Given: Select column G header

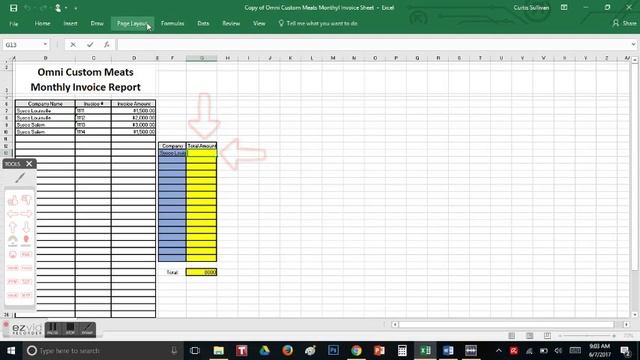Looking at the screenshot, I should [202, 58].
